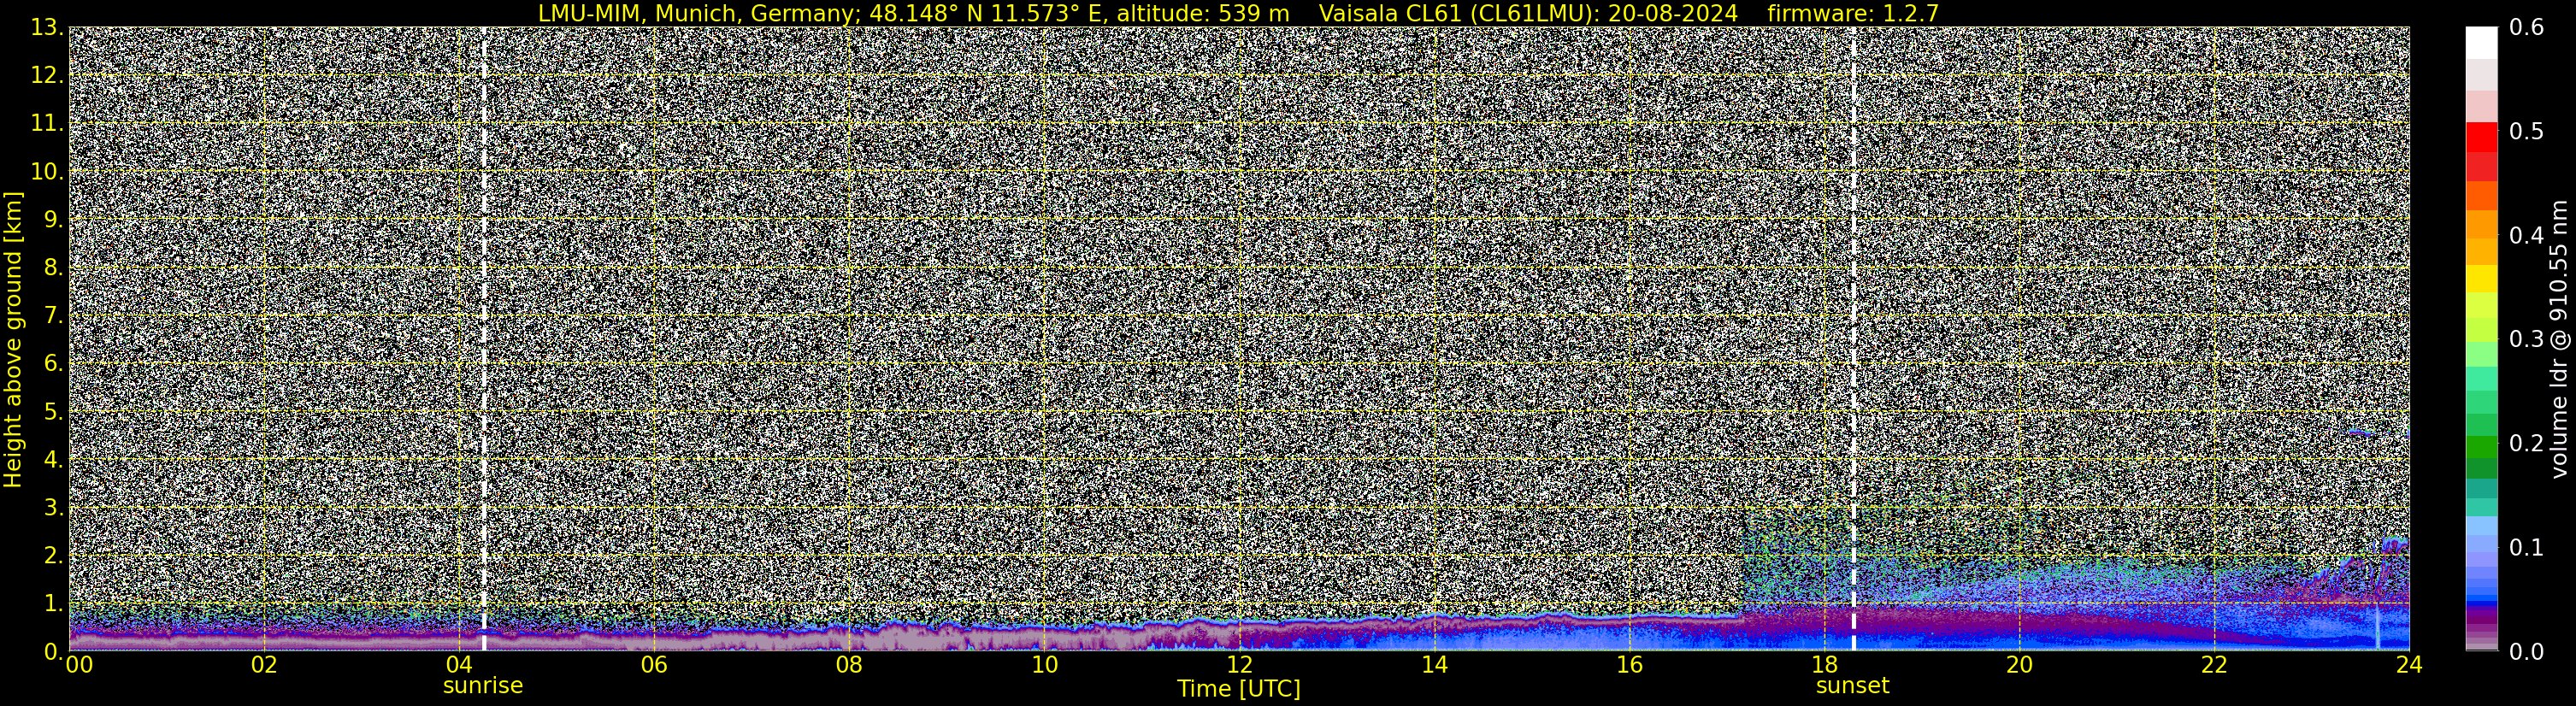Image resolution: width=2576 pixels, height=706 pixels.
Task: Pick the white top segment of the colorbar
Action: click(x=2481, y=43)
